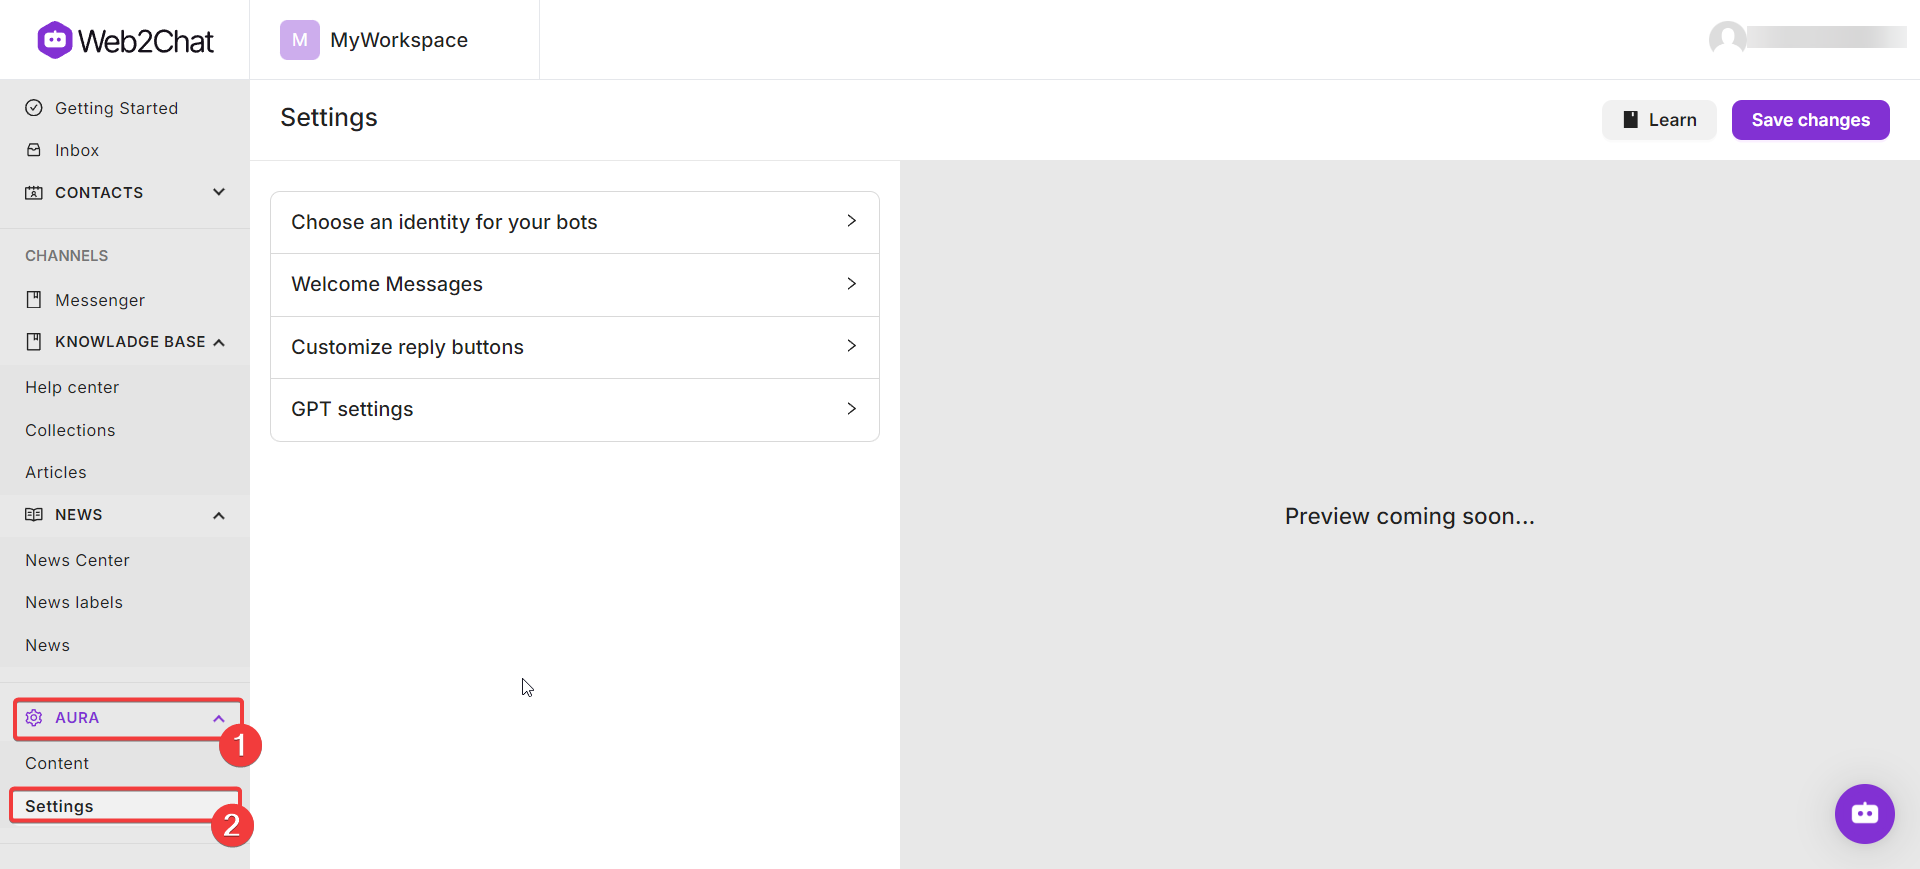Expand the GPT settings section
The image size is (1920, 869).
[575, 409]
